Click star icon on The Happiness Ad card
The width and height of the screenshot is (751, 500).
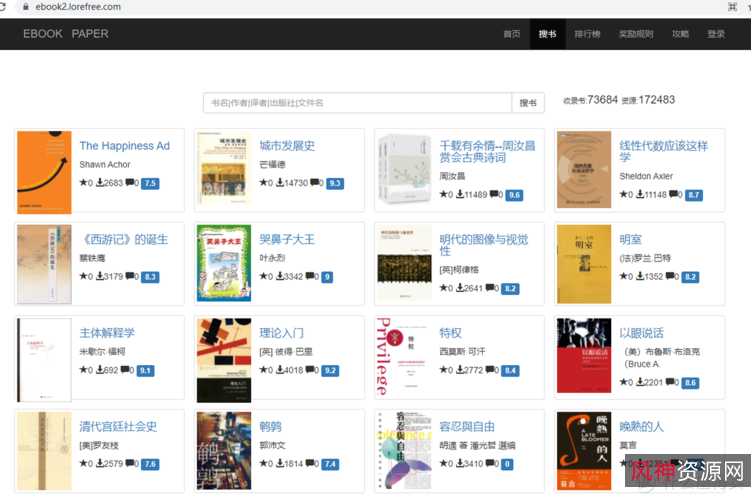tap(84, 183)
